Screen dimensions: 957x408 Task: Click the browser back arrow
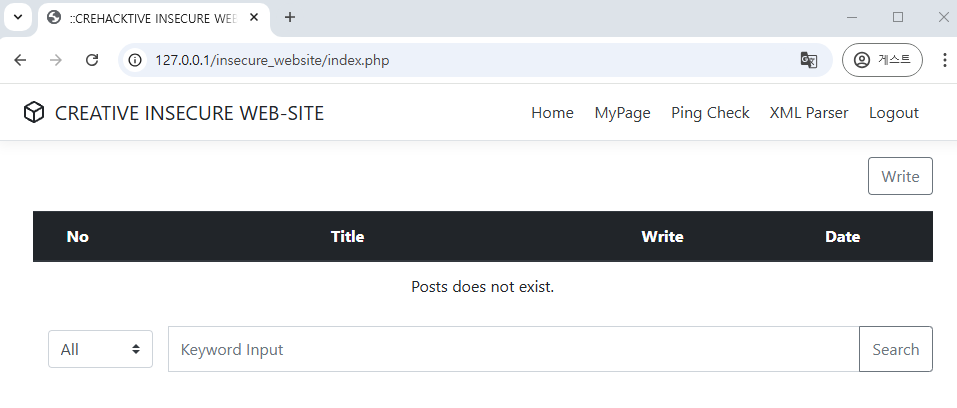20,60
